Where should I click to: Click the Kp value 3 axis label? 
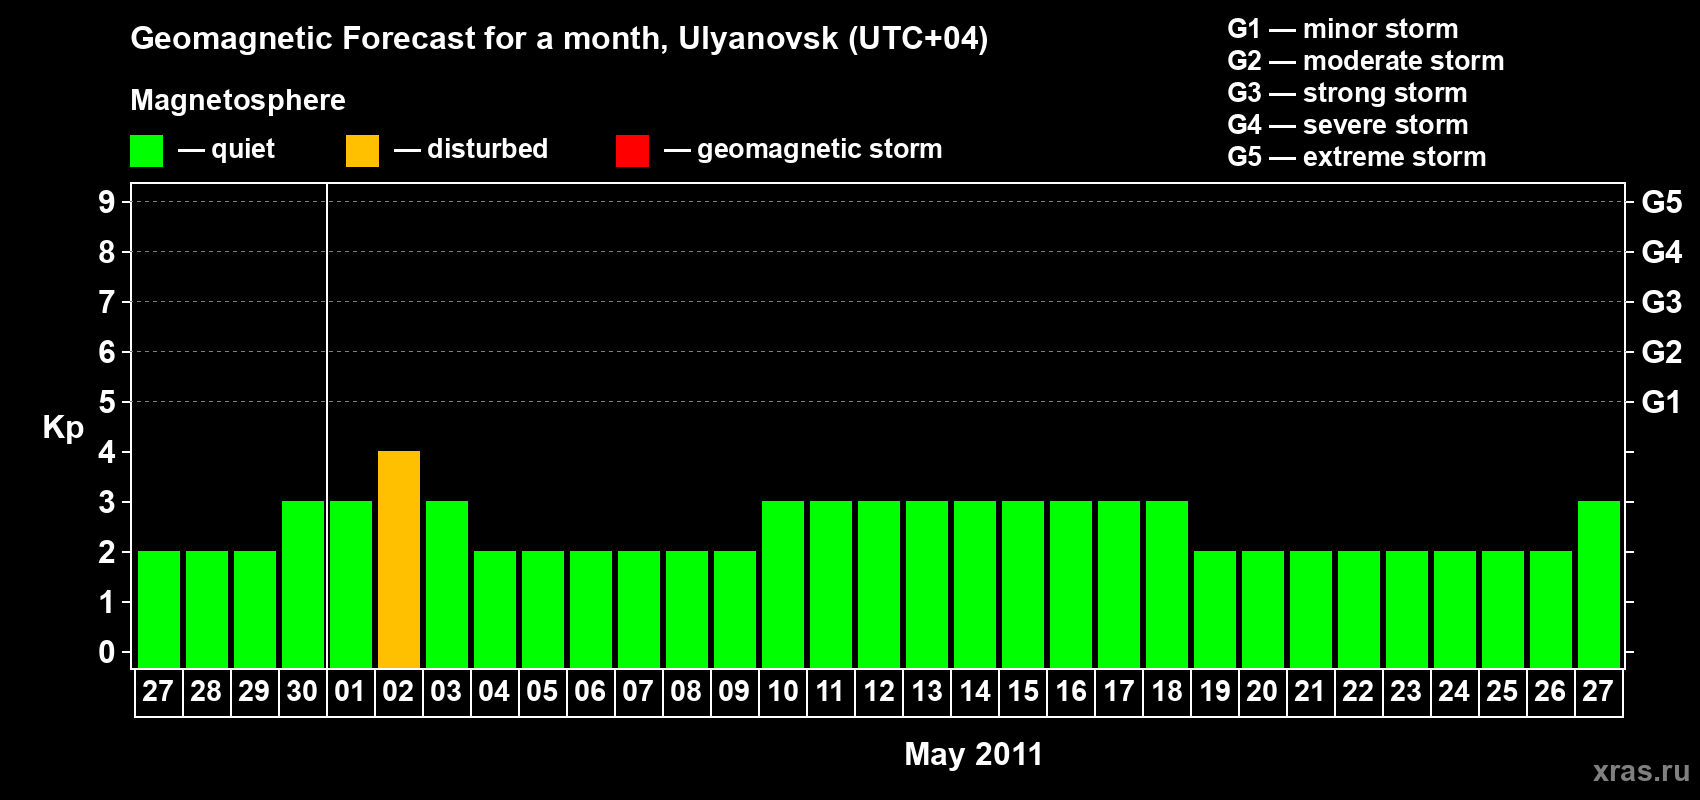pyautogui.click(x=107, y=502)
